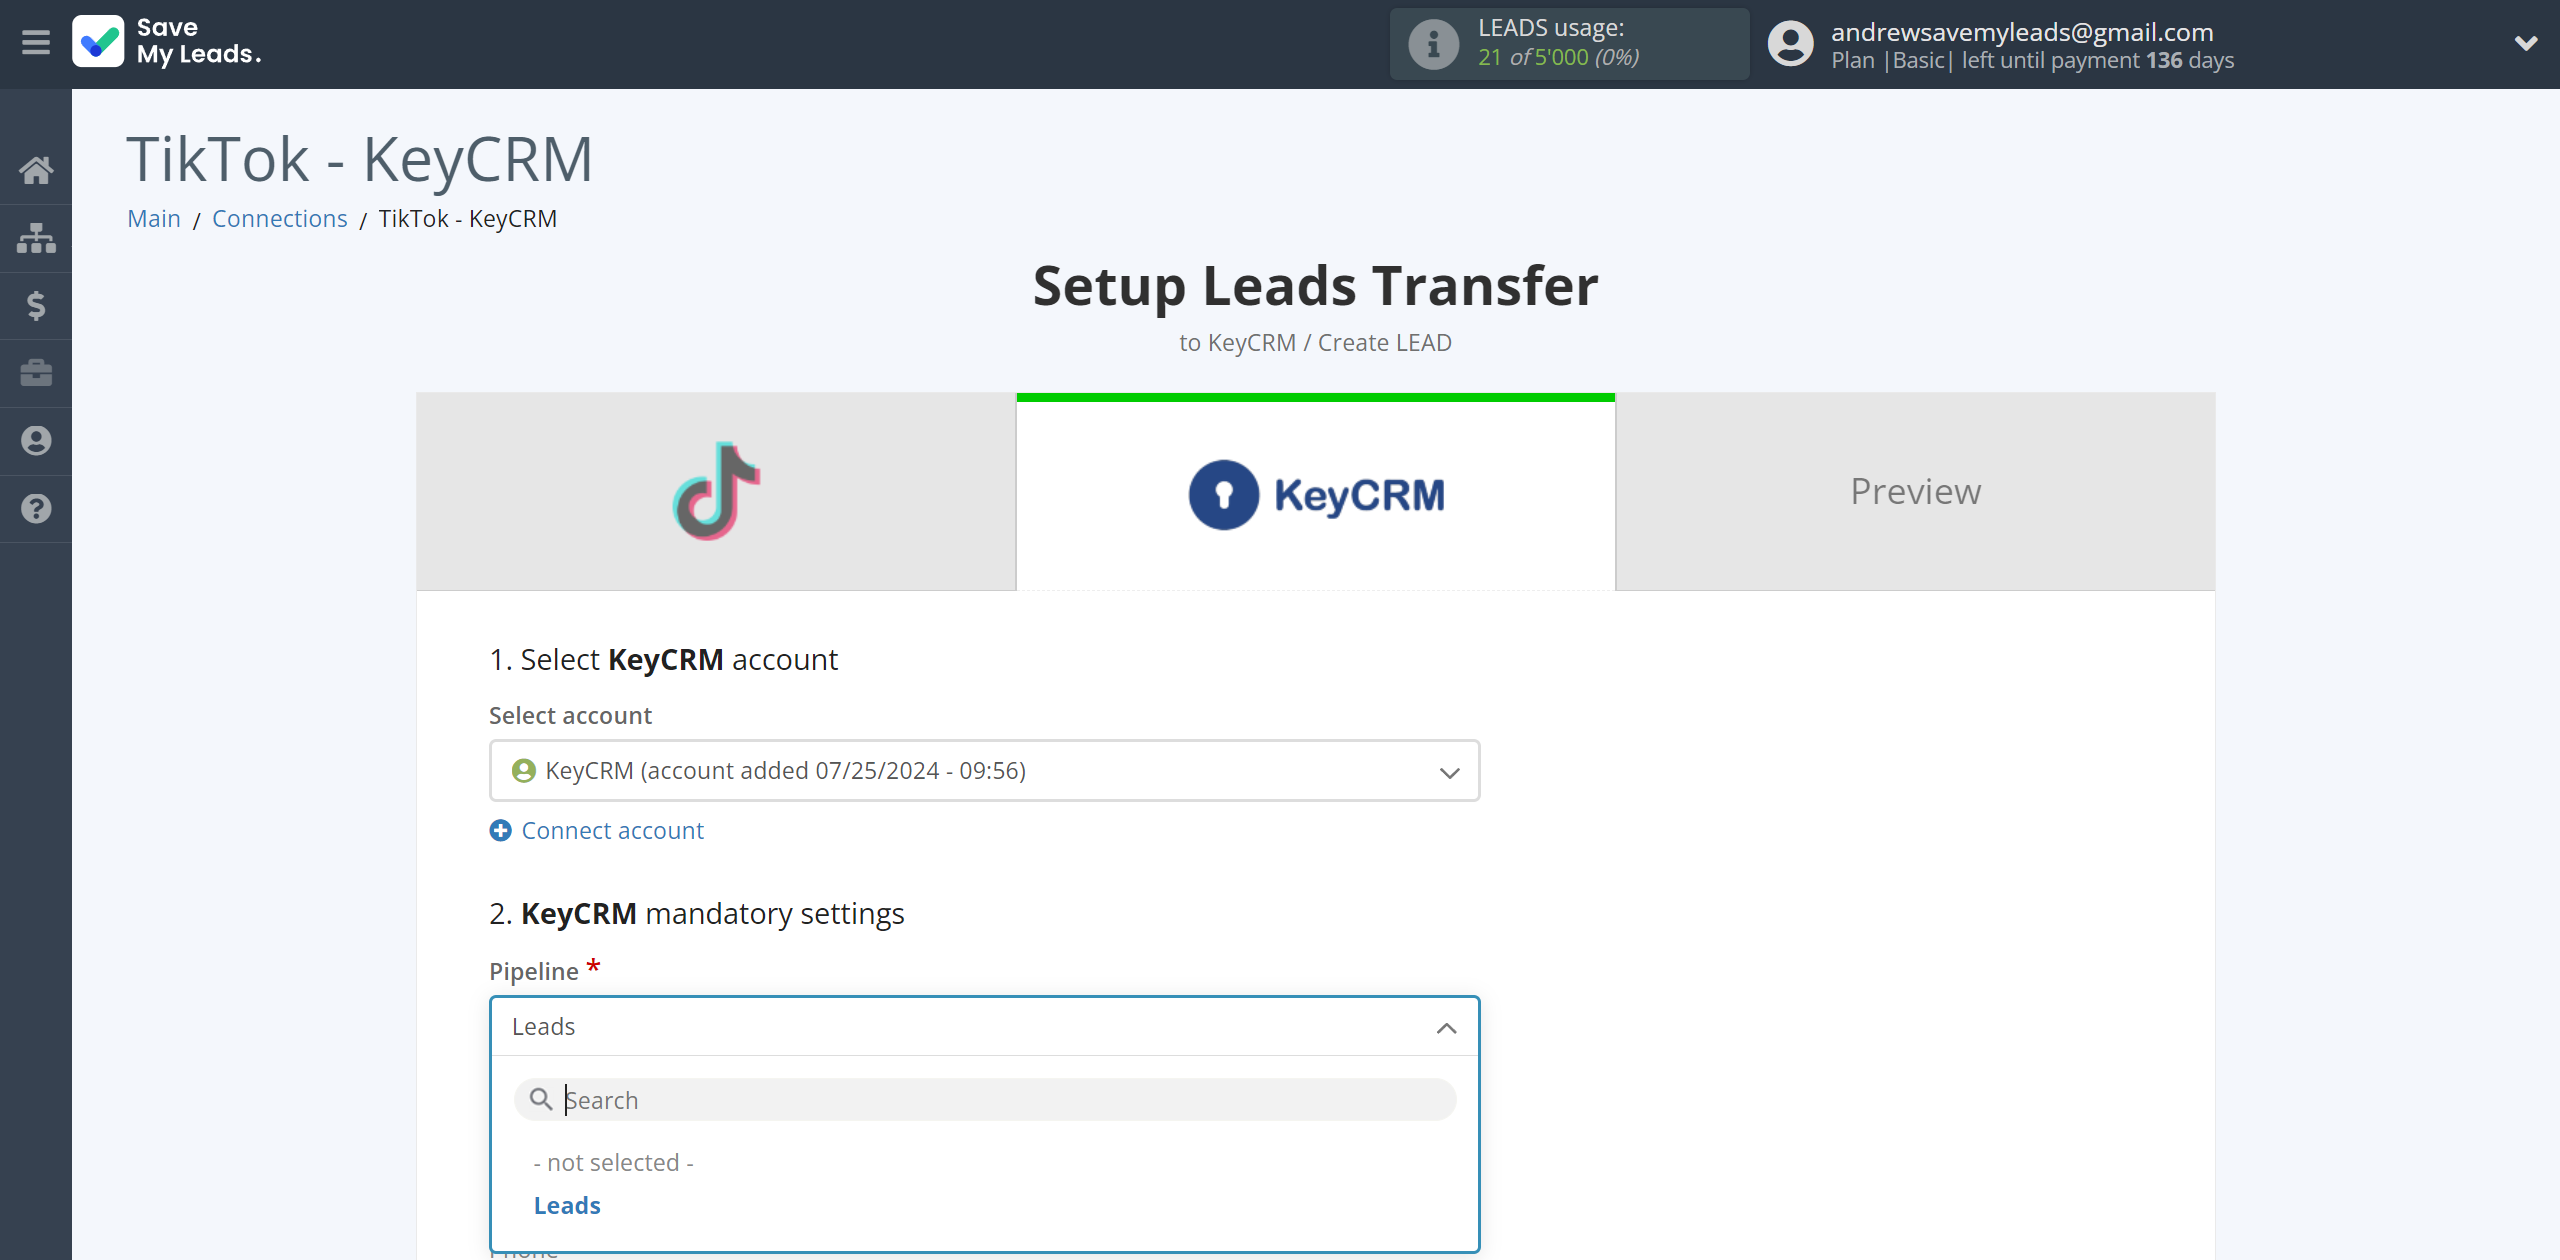Click the help question mark icon
Screen dimensions: 2560x1260
(36, 508)
